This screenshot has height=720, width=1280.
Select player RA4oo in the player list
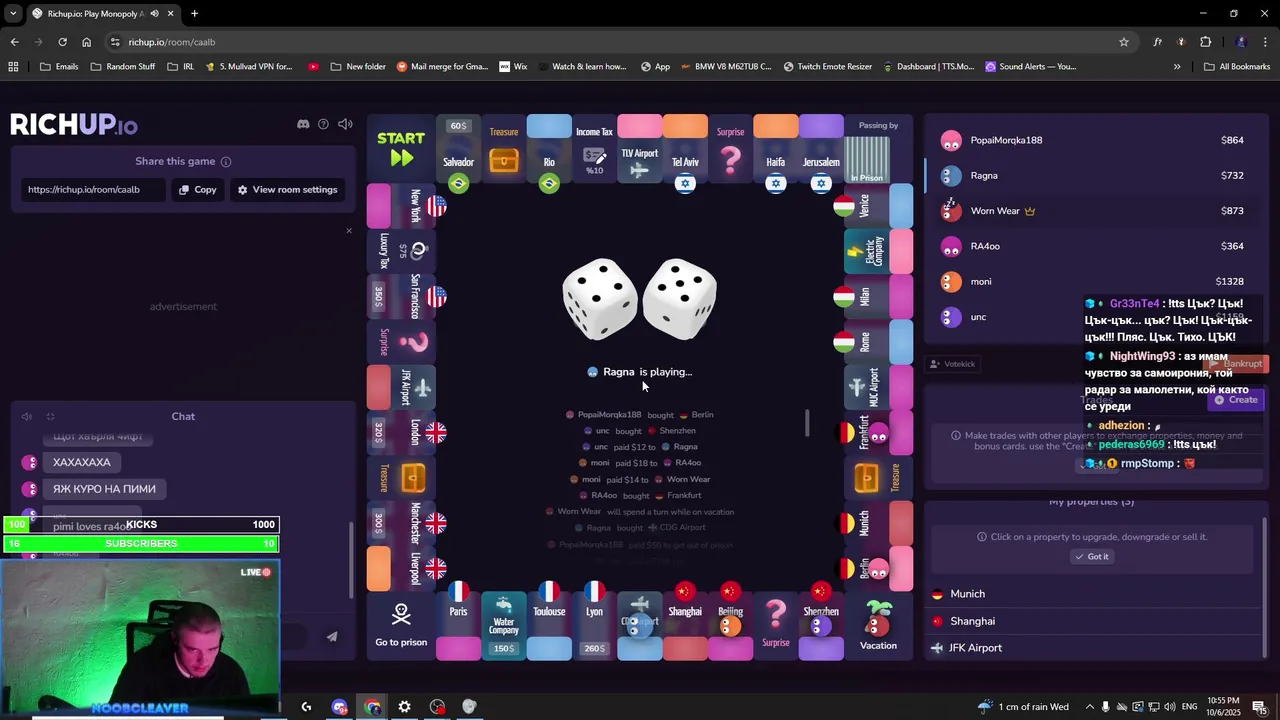coord(1092,246)
